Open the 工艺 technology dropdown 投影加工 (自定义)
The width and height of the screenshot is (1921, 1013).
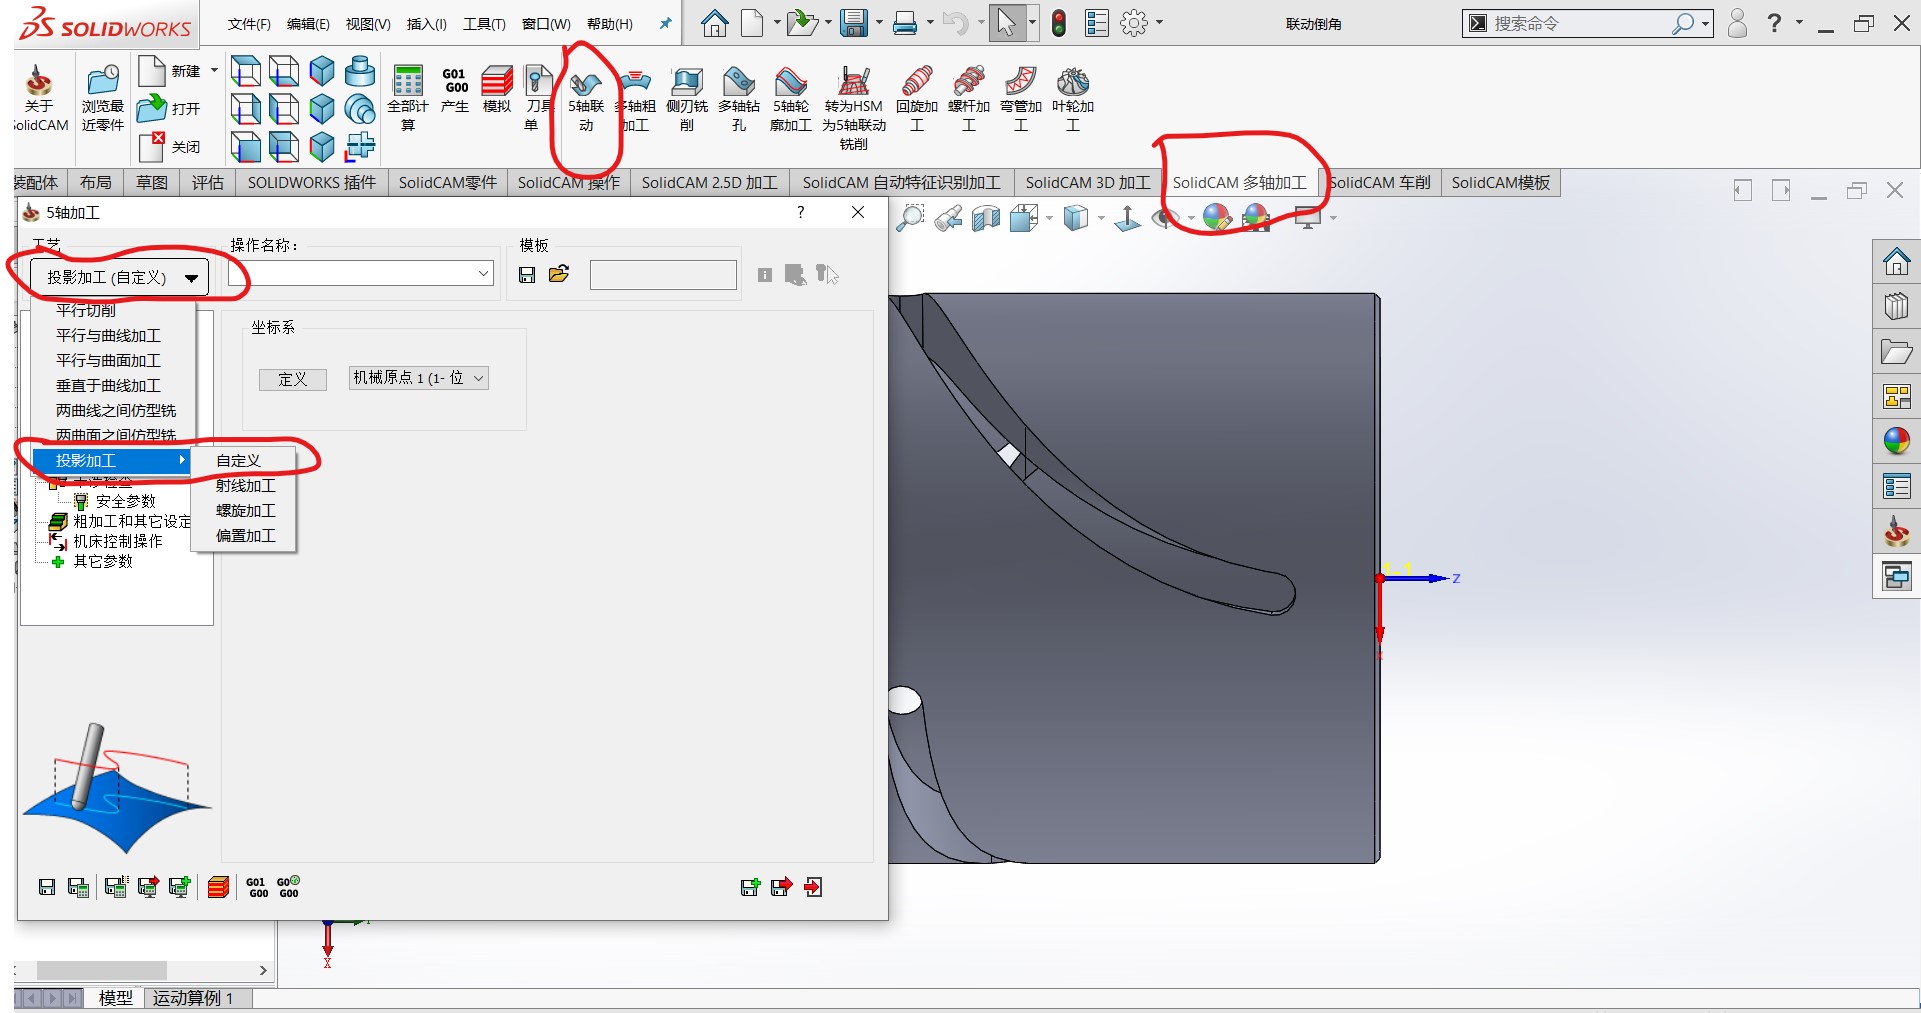[x=119, y=277]
